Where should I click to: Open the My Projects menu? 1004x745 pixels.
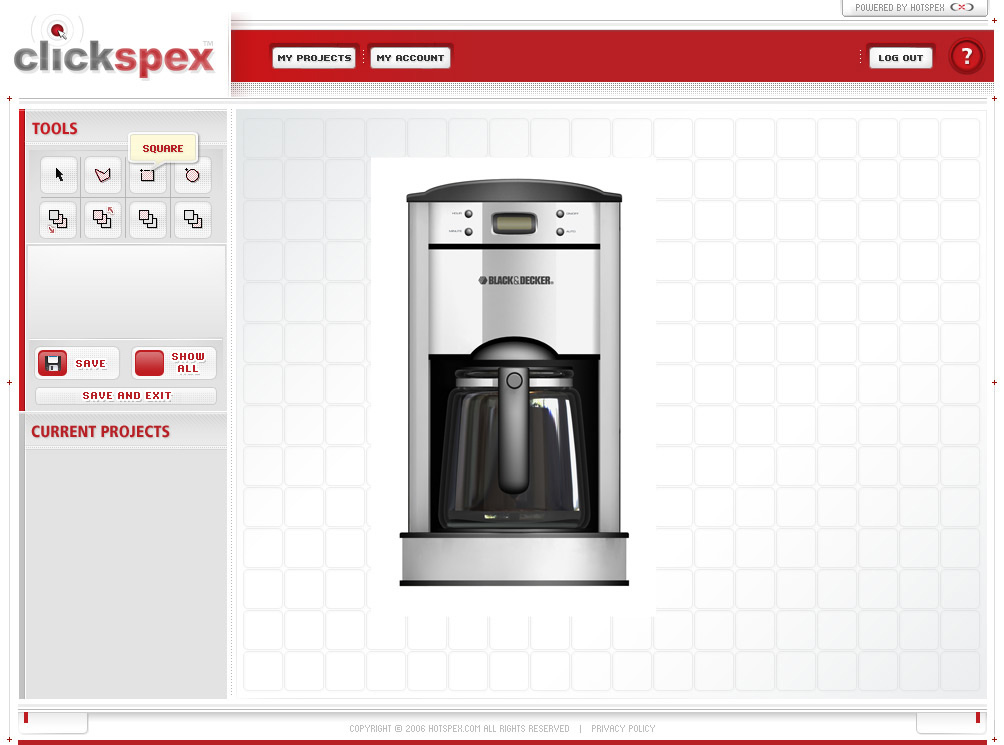314,58
